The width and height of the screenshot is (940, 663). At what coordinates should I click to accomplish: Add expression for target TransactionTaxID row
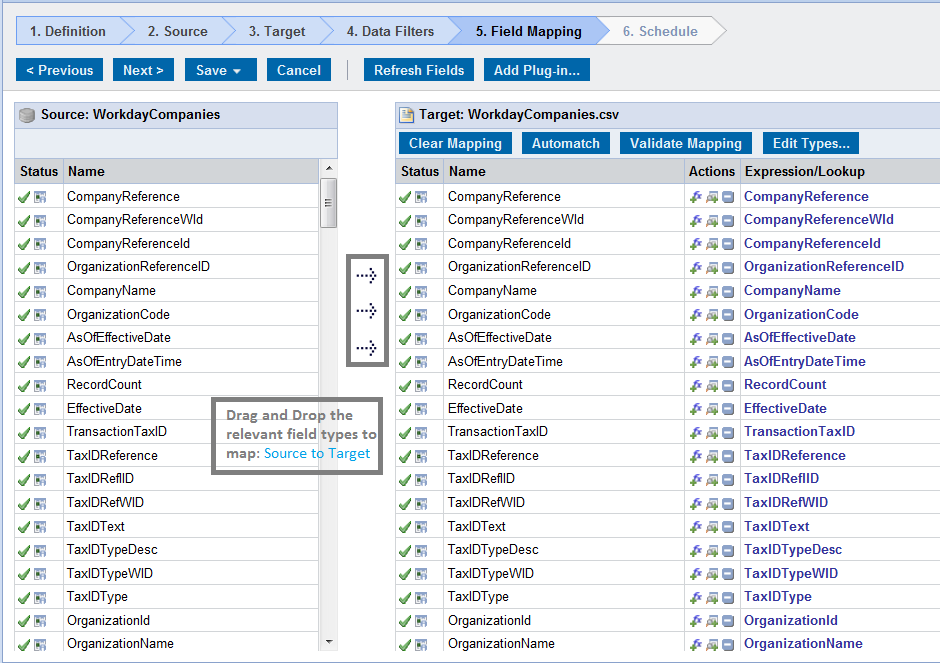pos(696,432)
